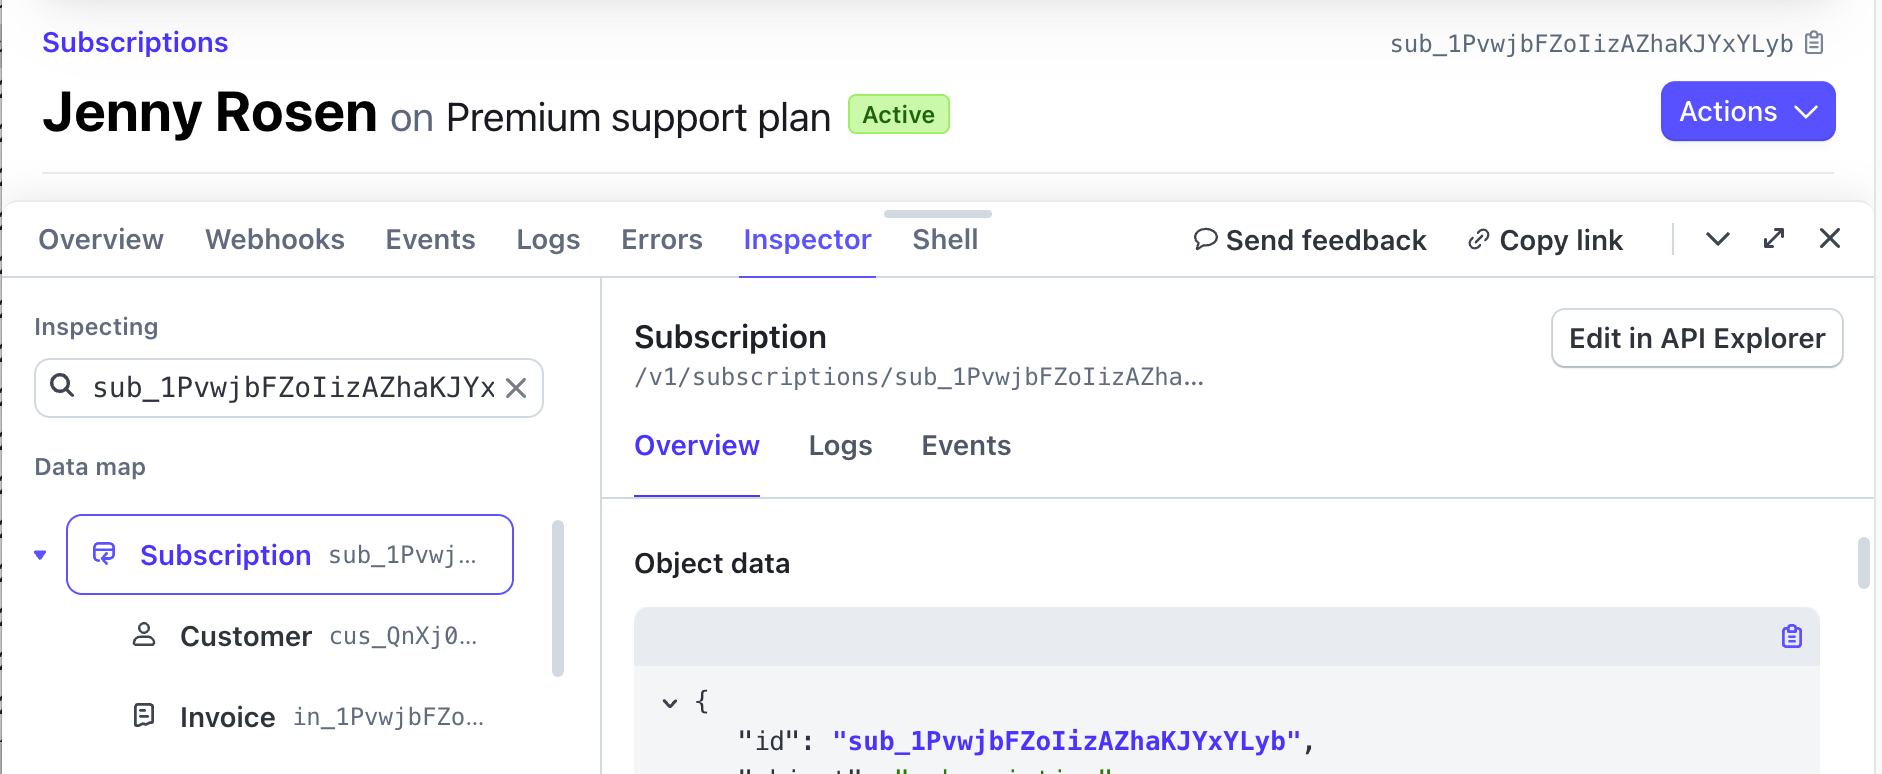Close the developer tools panel
The width and height of the screenshot is (1882, 774).
tap(1829, 239)
